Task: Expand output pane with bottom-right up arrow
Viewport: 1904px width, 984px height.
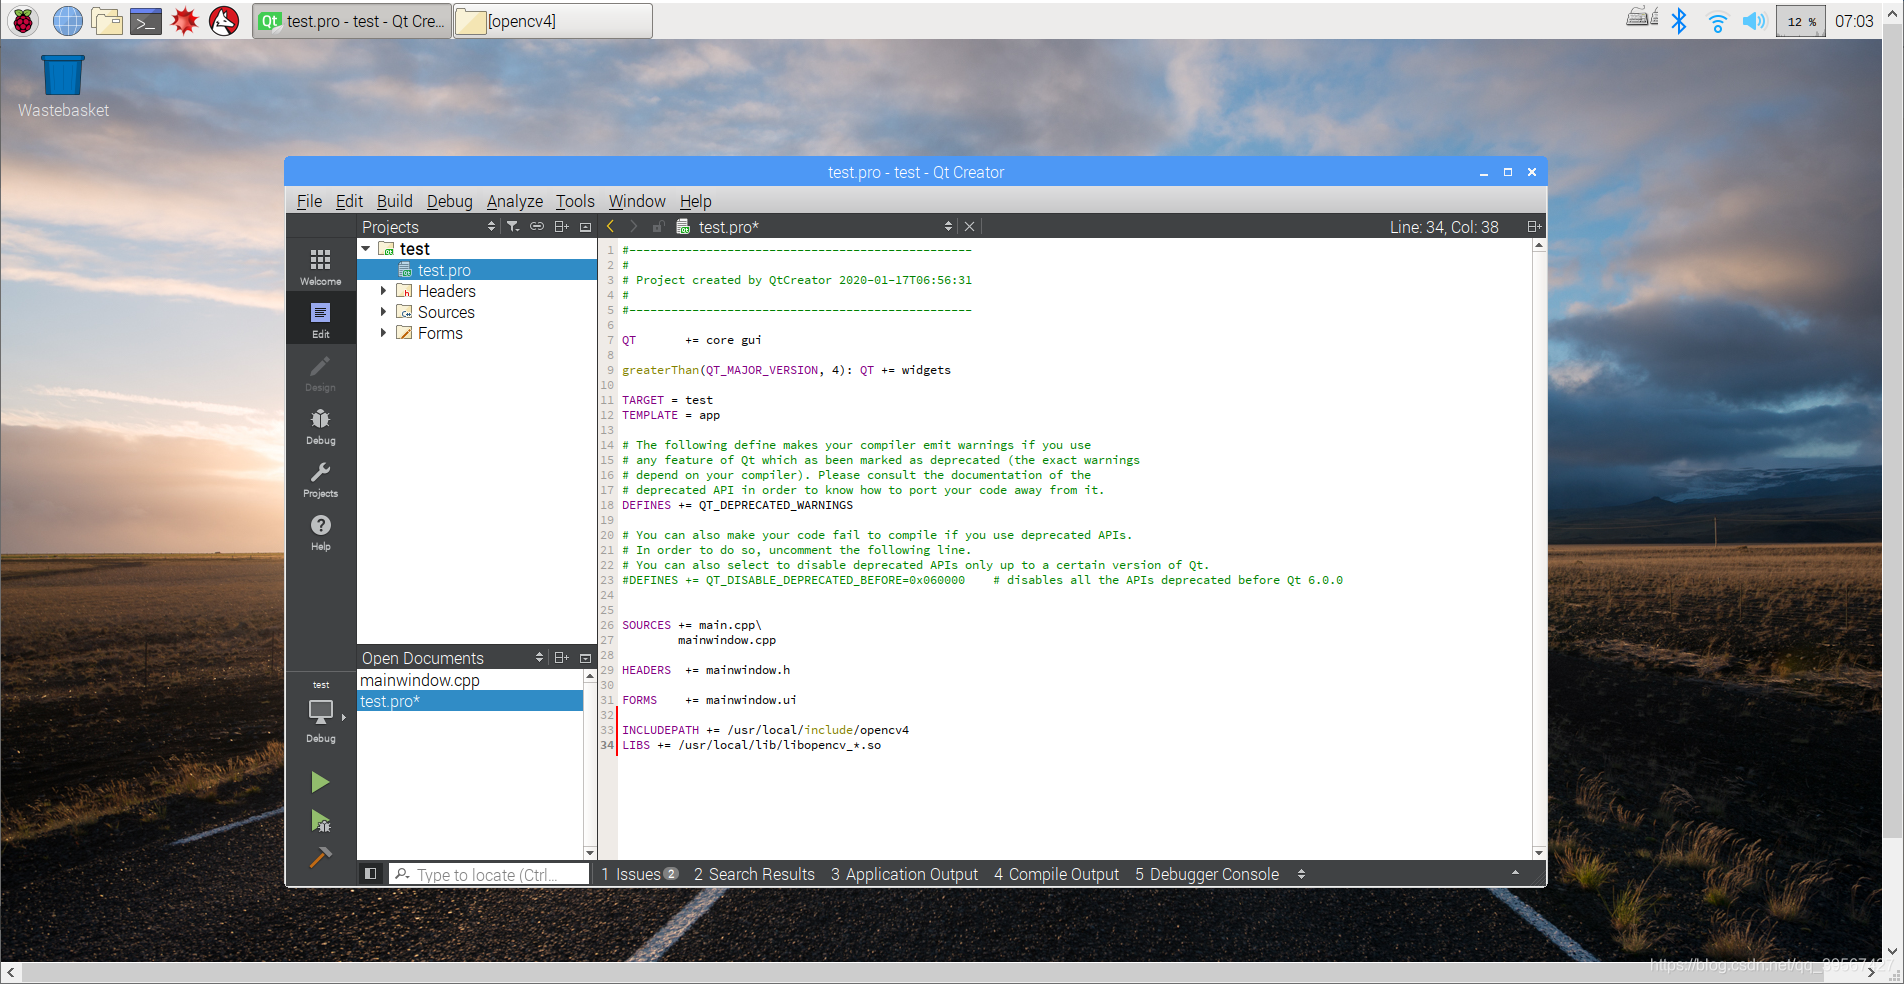Action: click(1515, 873)
